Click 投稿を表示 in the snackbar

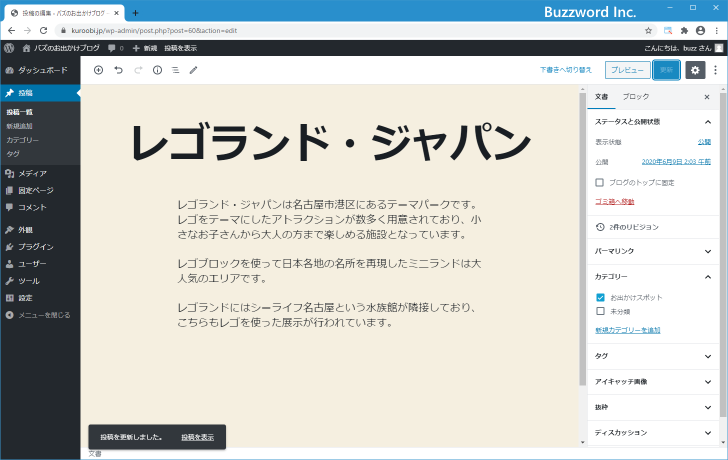pos(197,437)
